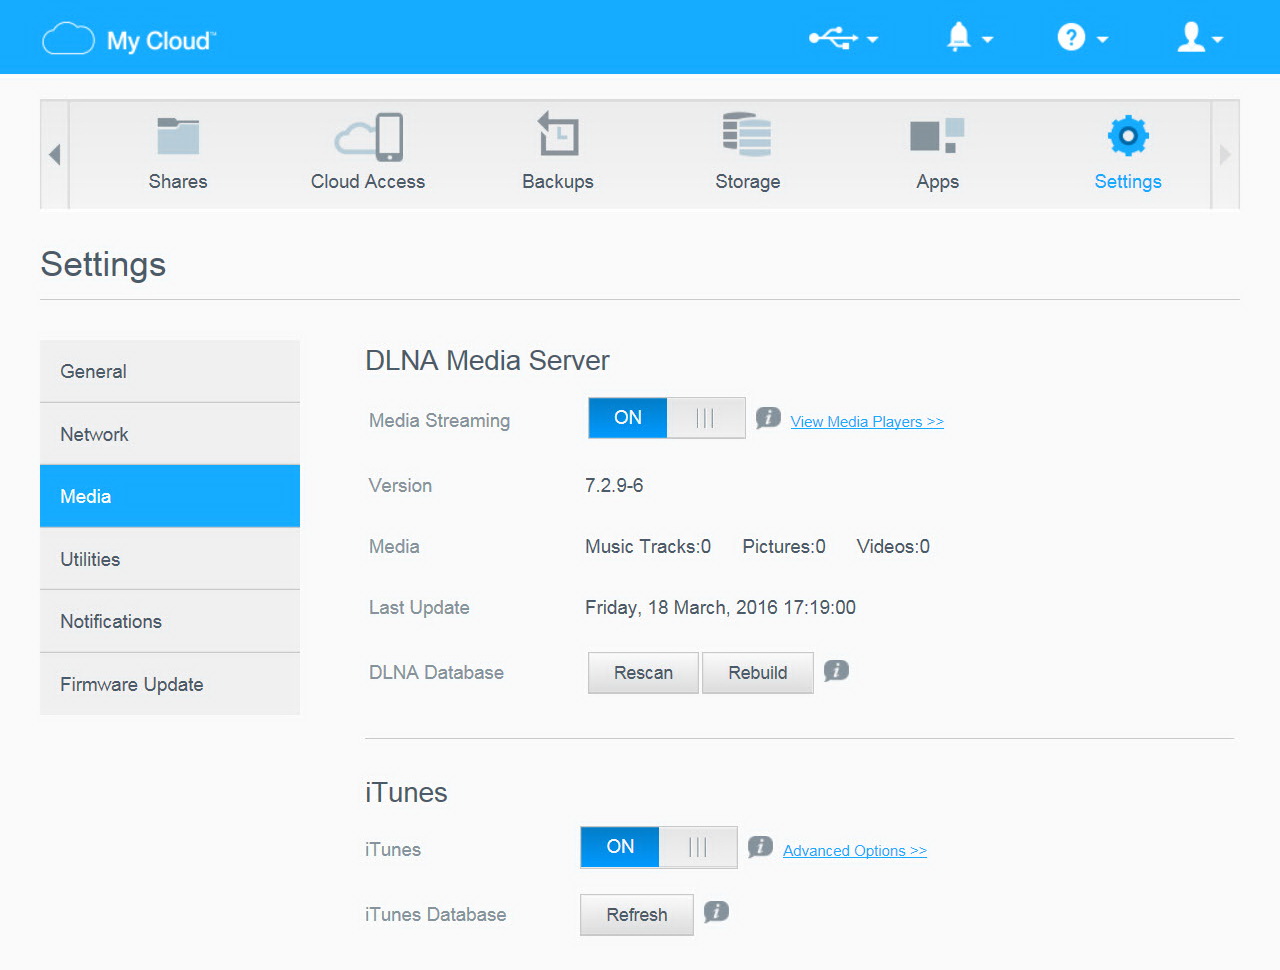Select the General settings tab
This screenshot has width=1280, height=970.
tap(170, 371)
